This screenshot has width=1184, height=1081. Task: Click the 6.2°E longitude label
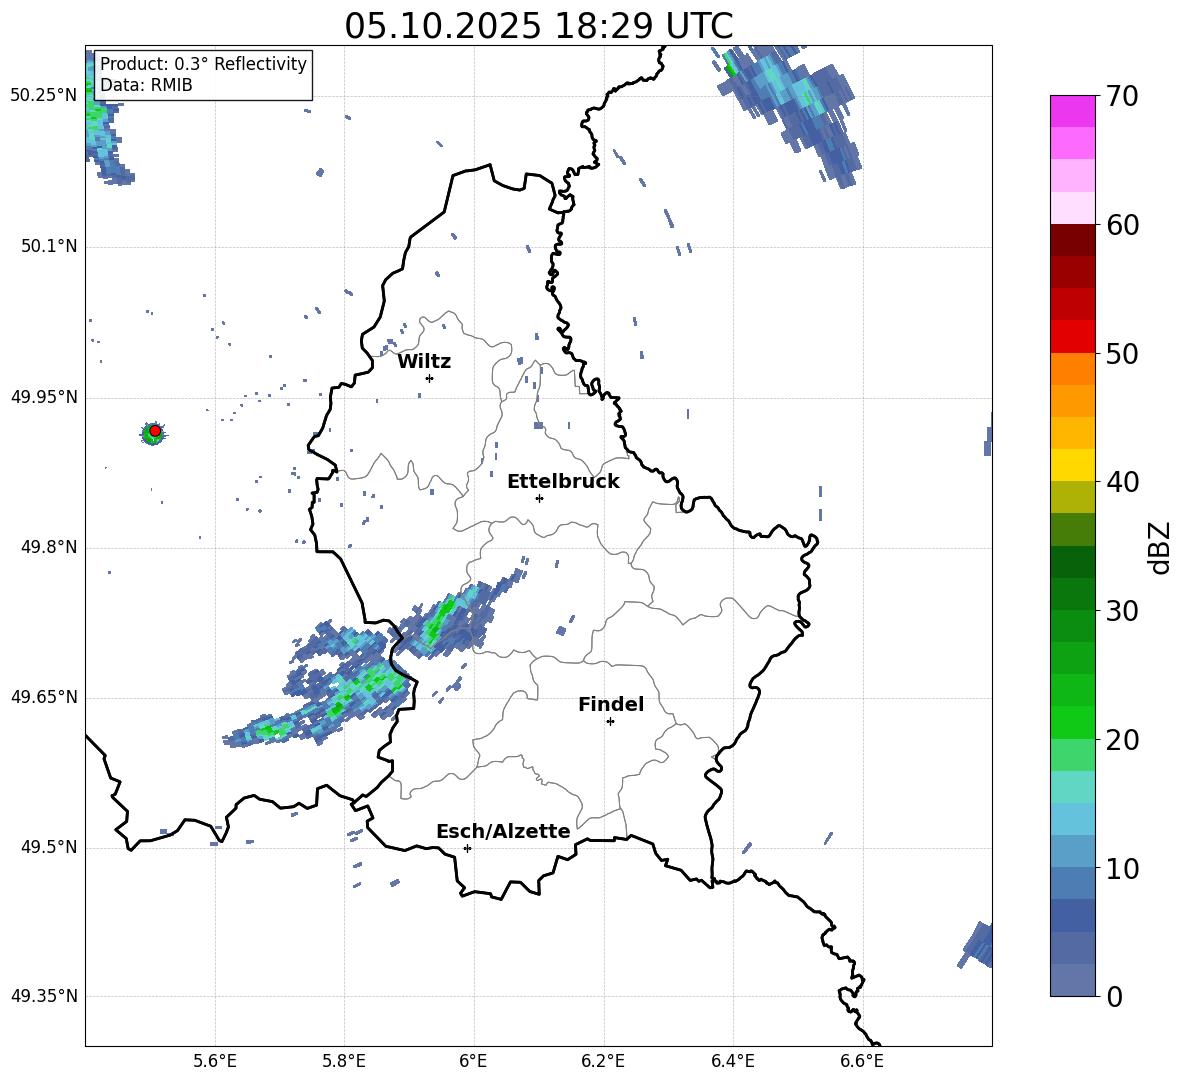coord(603,1061)
